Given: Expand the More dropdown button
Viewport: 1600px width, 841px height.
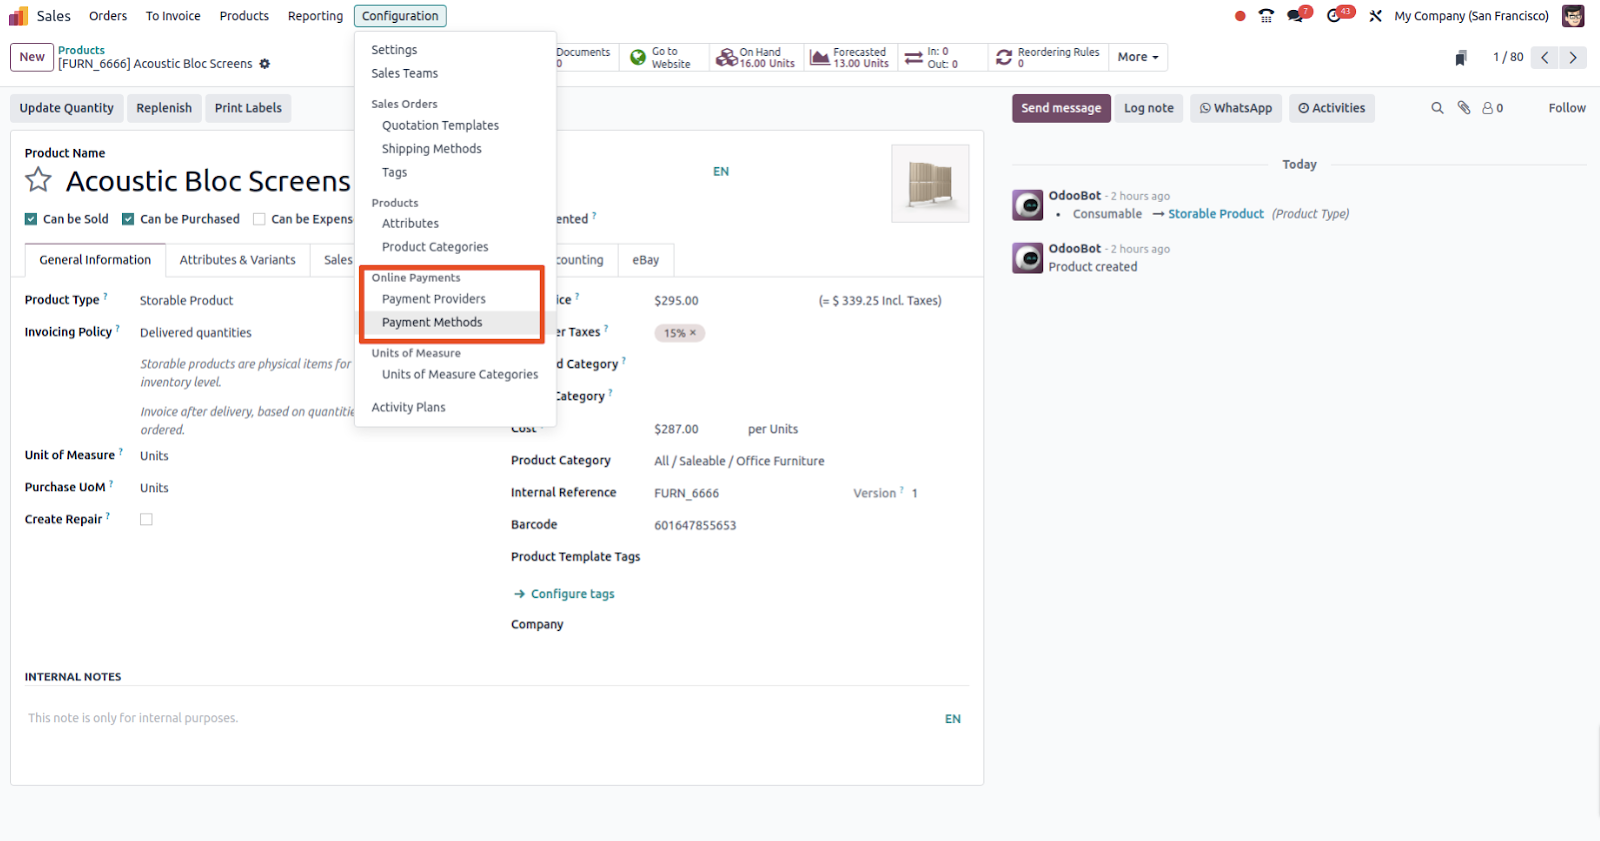Looking at the screenshot, I should pos(1138,57).
